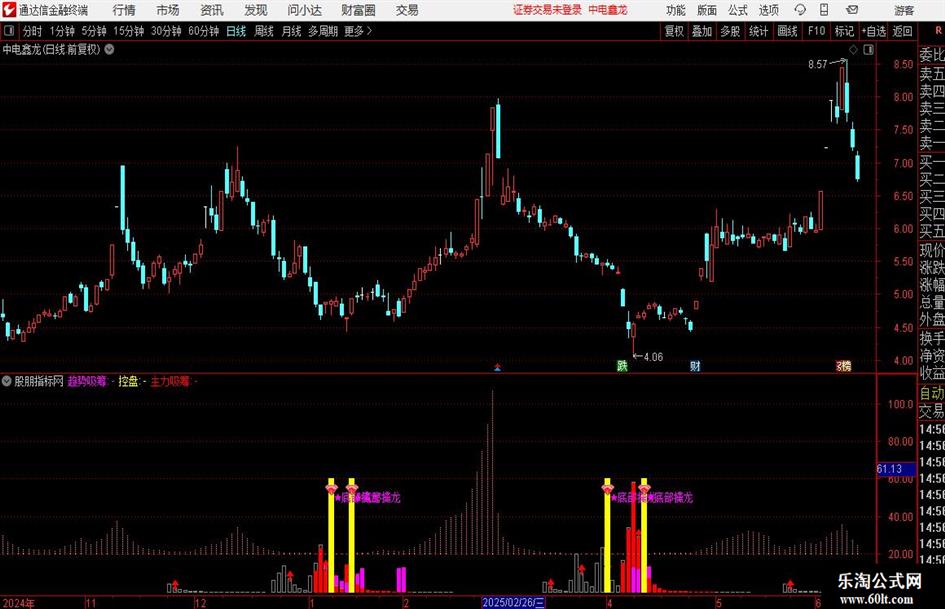Click the 现价 row in right quote panel
The height and width of the screenshot is (609, 945).
click(x=932, y=249)
